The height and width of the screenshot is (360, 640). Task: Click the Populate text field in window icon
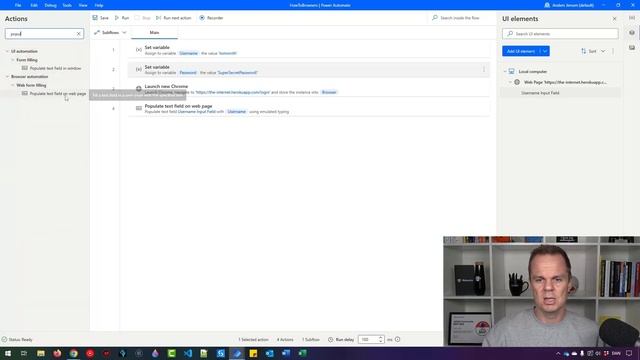[24, 68]
